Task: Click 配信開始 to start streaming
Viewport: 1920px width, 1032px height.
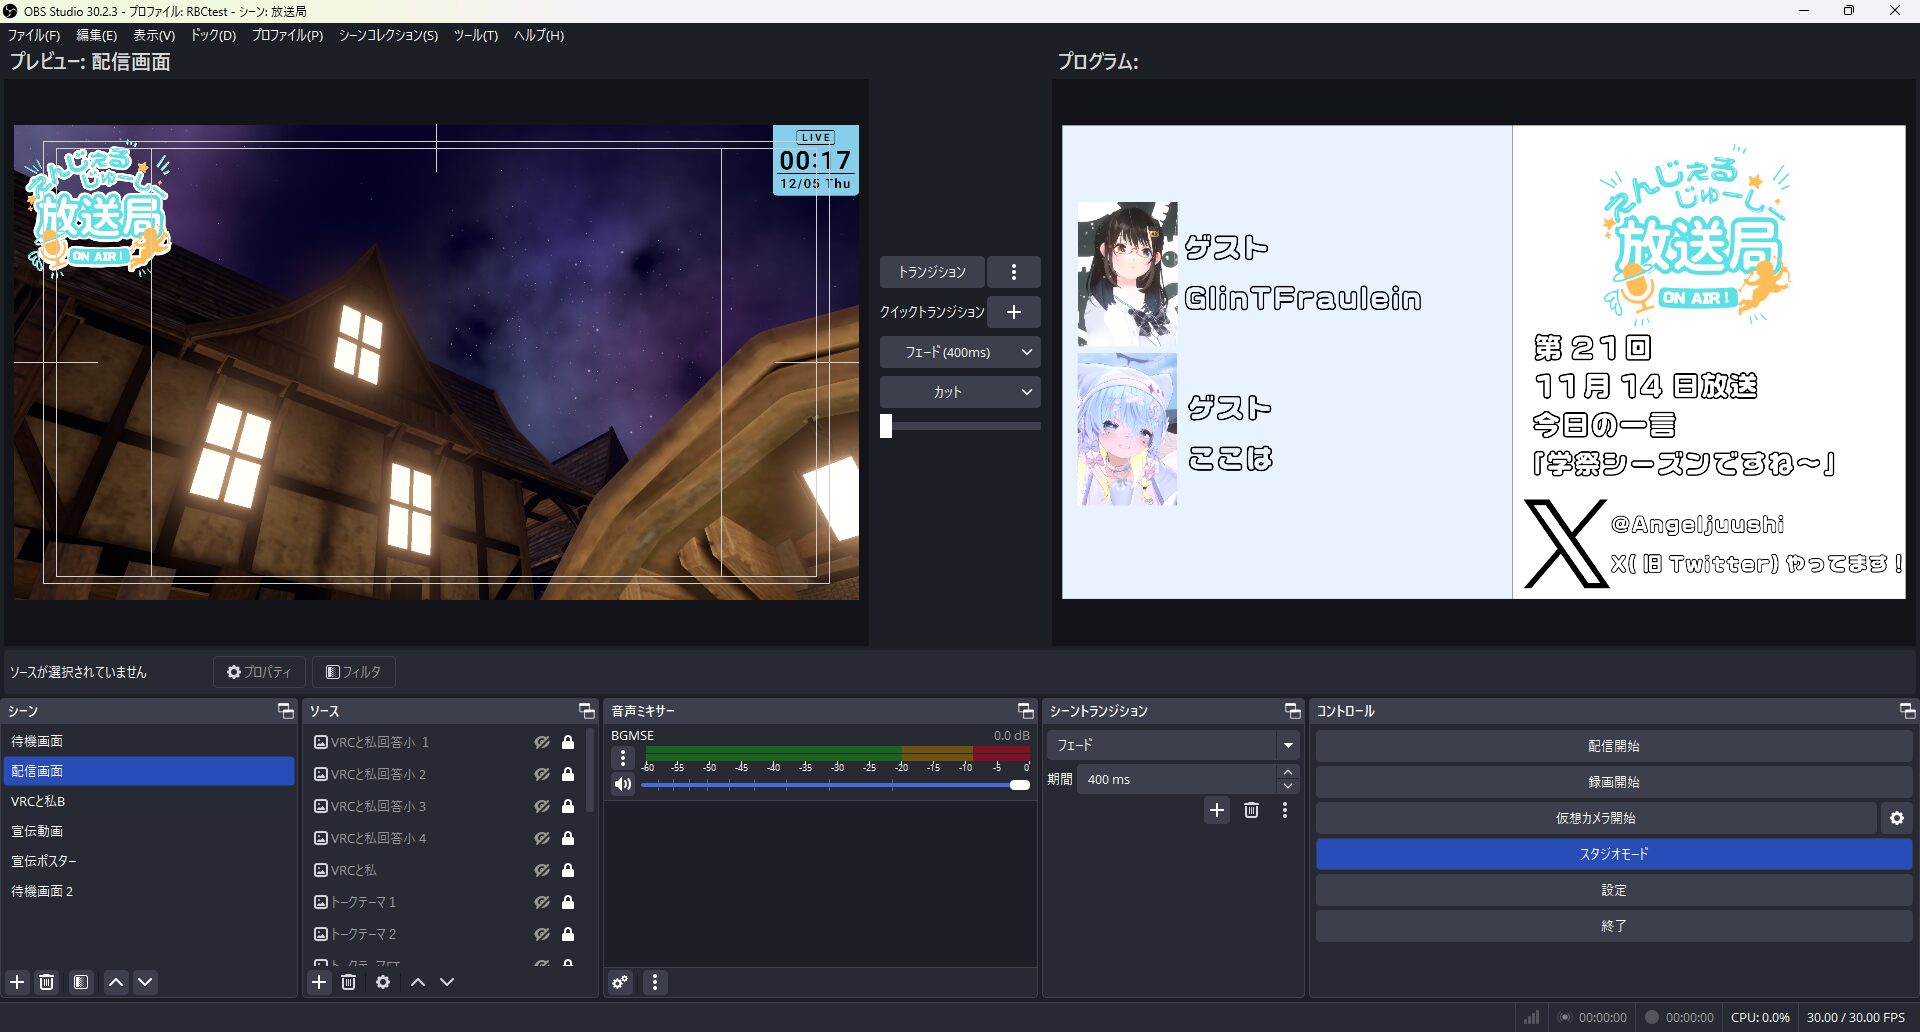Action: (1614, 746)
